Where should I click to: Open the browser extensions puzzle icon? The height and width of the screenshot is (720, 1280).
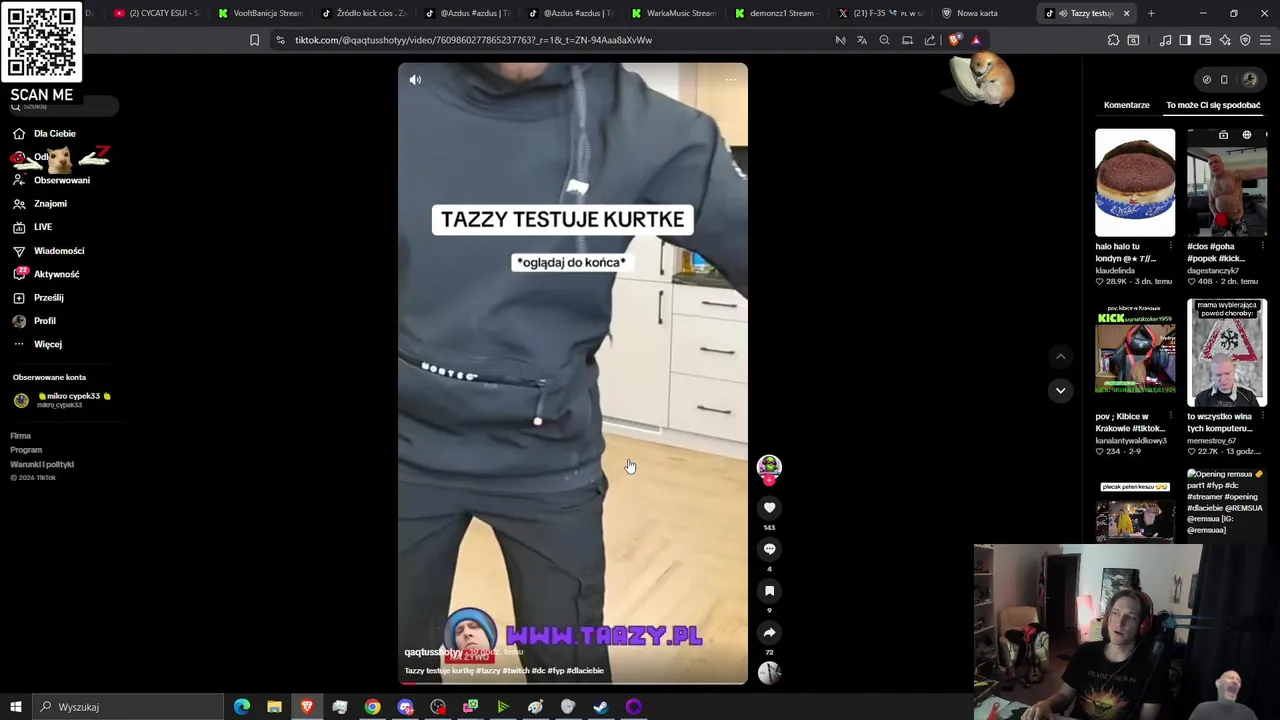click(1113, 40)
